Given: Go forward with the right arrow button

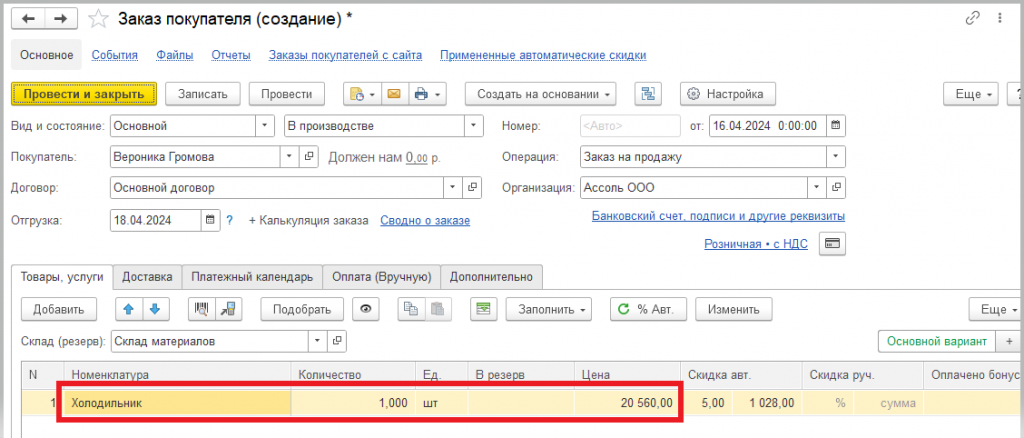Looking at the screenshot, I should tap(61, 19).
